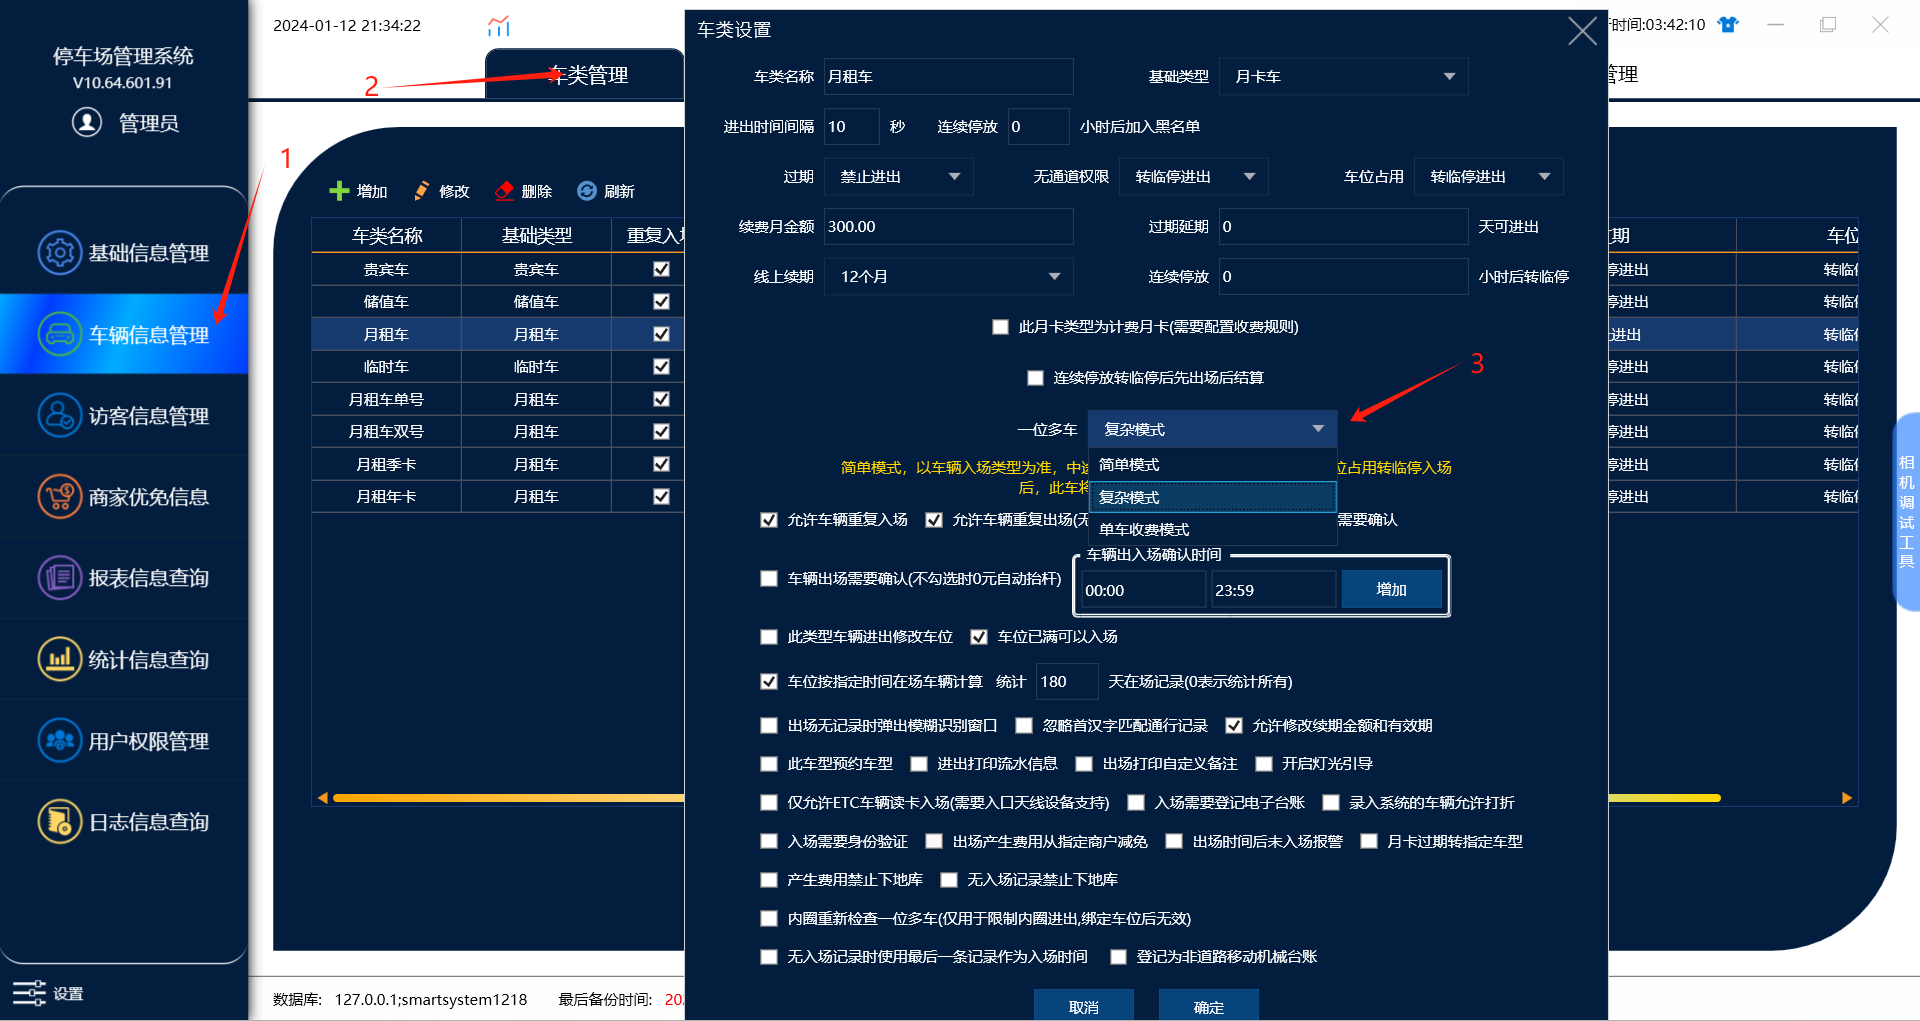Screen dimensions: 1920x1021
Task: Open 统计信息查询 sidebar section
Action: [x=124, y=659]
